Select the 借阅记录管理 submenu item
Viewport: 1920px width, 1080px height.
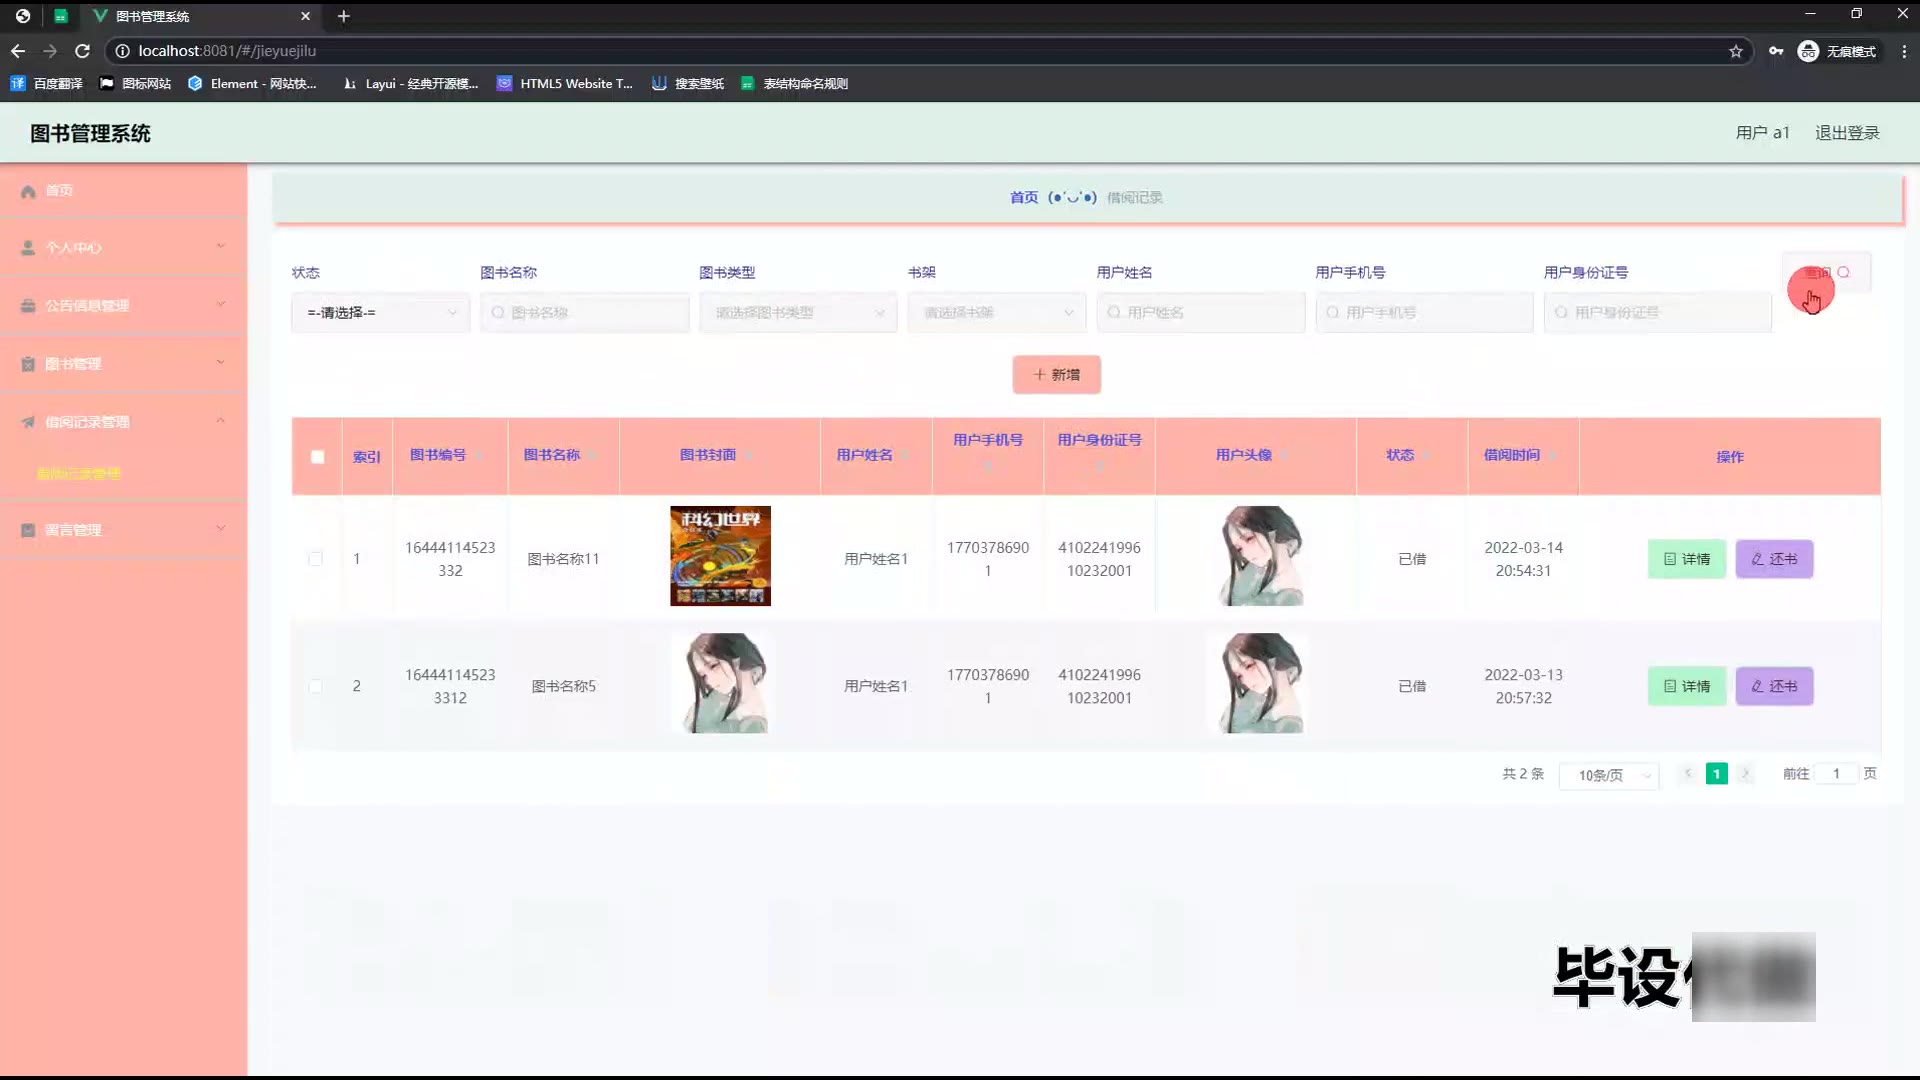coord(78,474)
